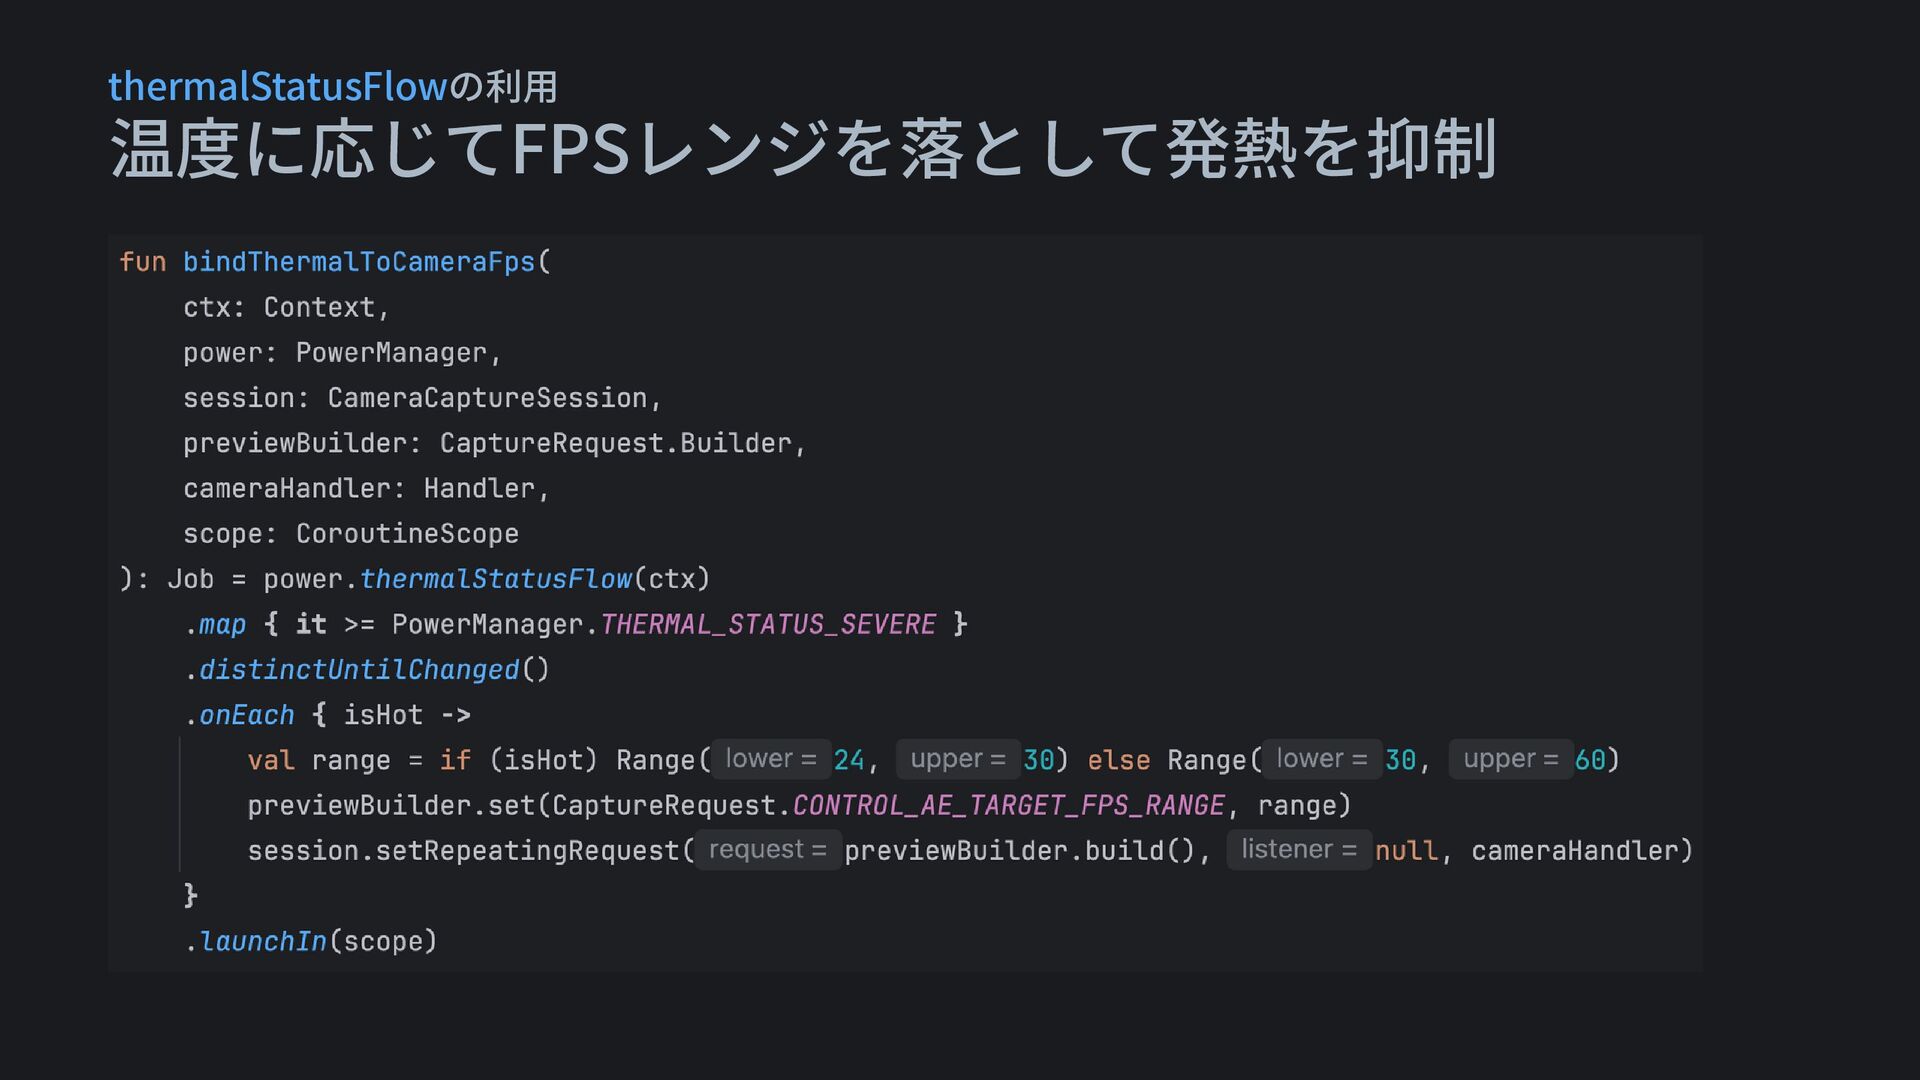Image resolution: width=1920 pixels, height=1080 pixels.
Task: Click the number 24 literal
Action: pyautogui.click(x=848, y=760)
